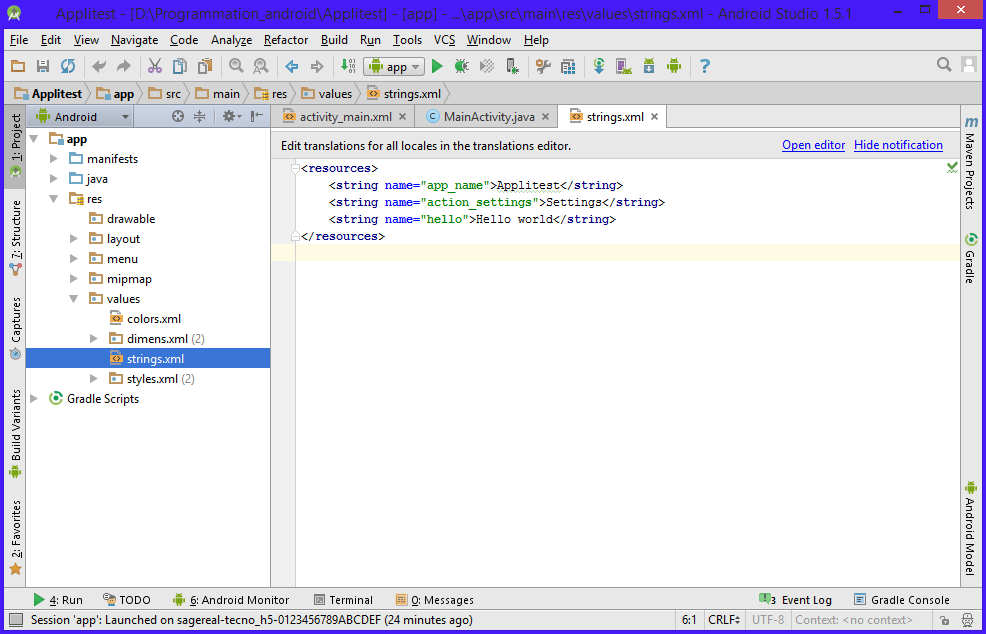
Task: Open the Android Monitor tool window
Action: [x=231, y=600]
